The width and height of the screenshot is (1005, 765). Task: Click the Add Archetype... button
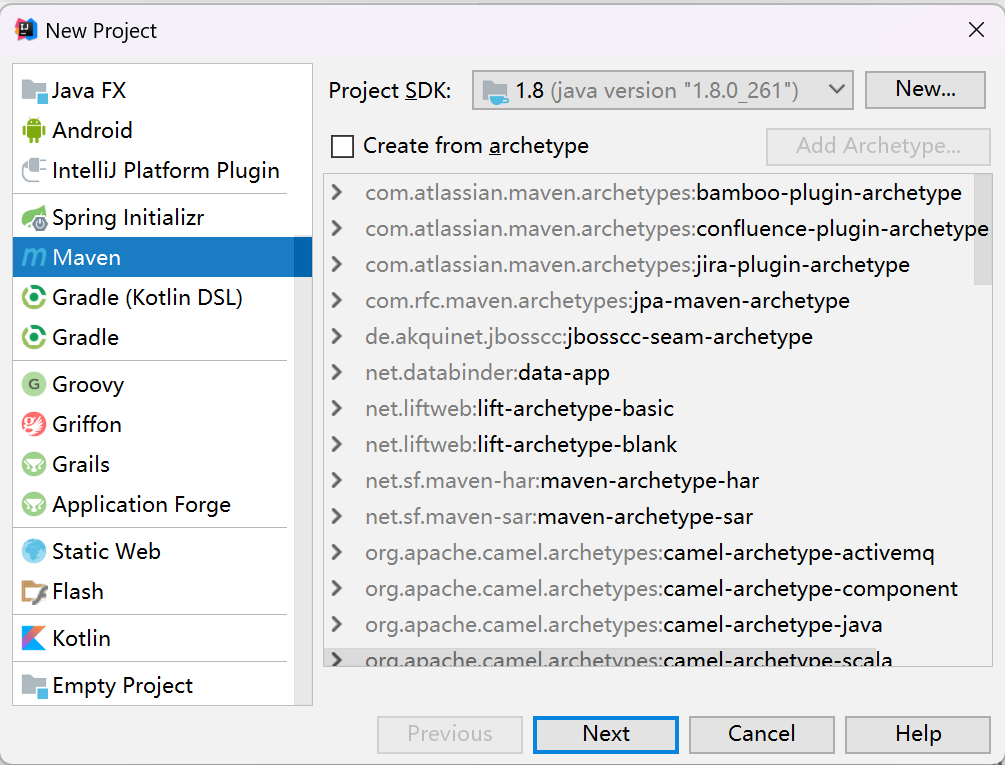click(878, 146)
